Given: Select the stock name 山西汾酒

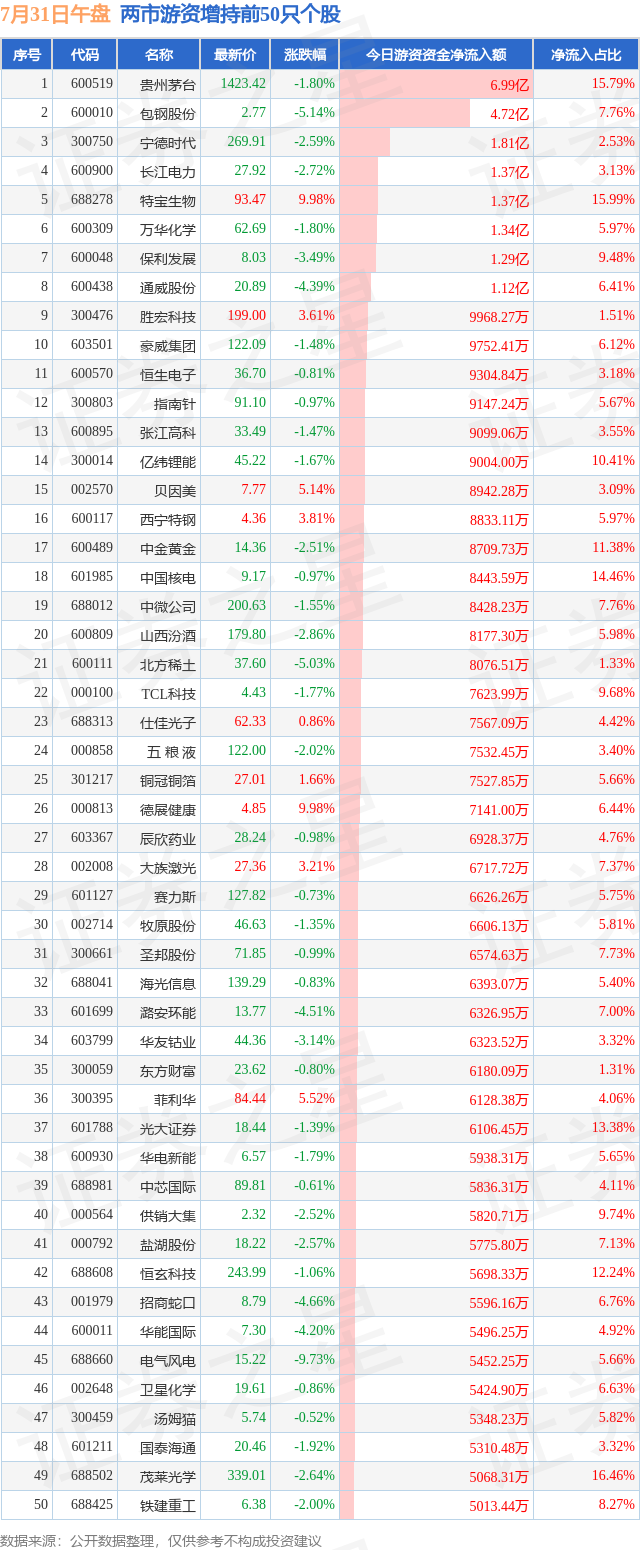Looking at the screenshot, I should click(x=168, y=635).
